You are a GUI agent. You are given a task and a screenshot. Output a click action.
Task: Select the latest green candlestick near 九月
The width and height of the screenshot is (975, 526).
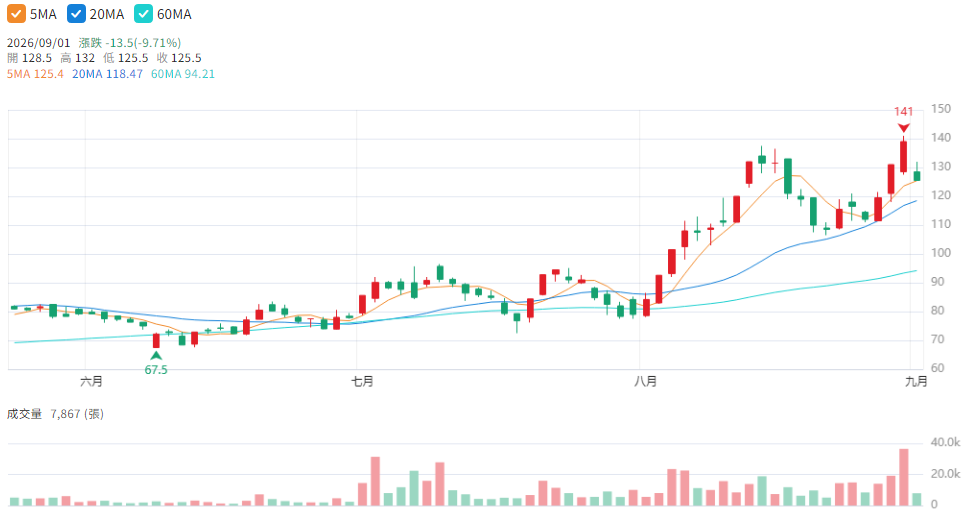(x=917, y=175)
